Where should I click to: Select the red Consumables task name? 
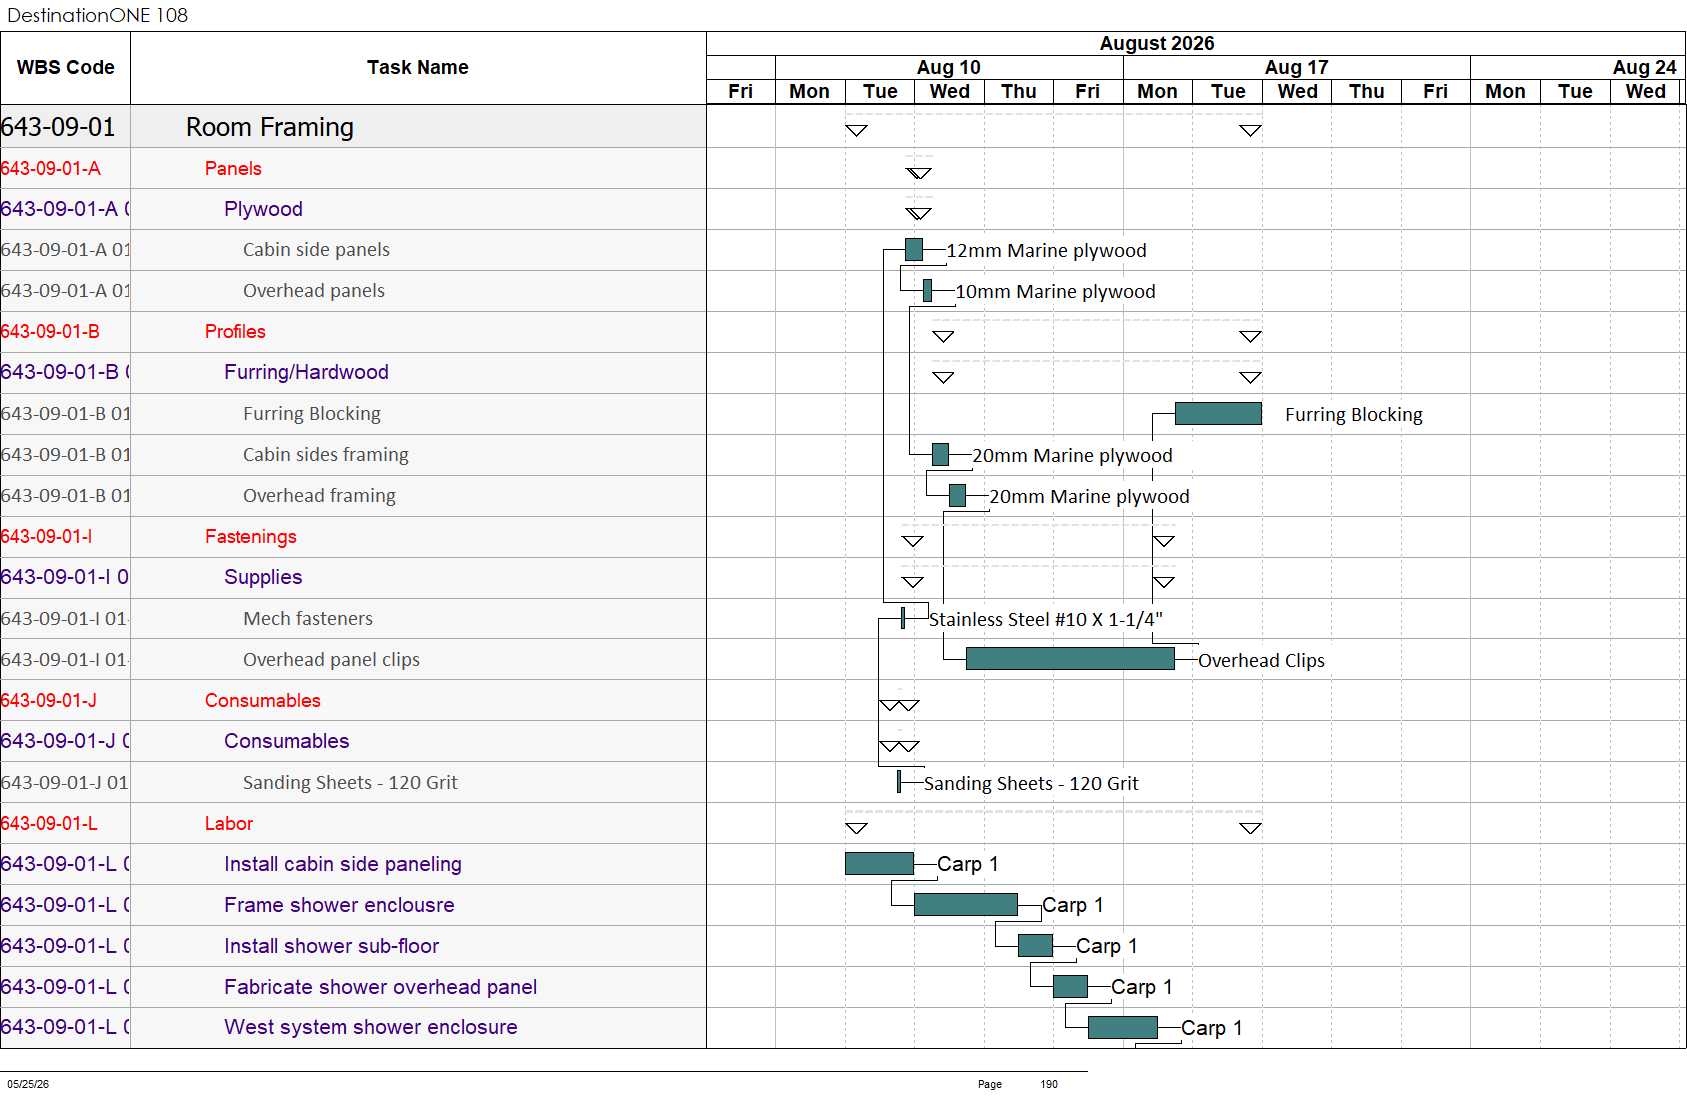263,701
